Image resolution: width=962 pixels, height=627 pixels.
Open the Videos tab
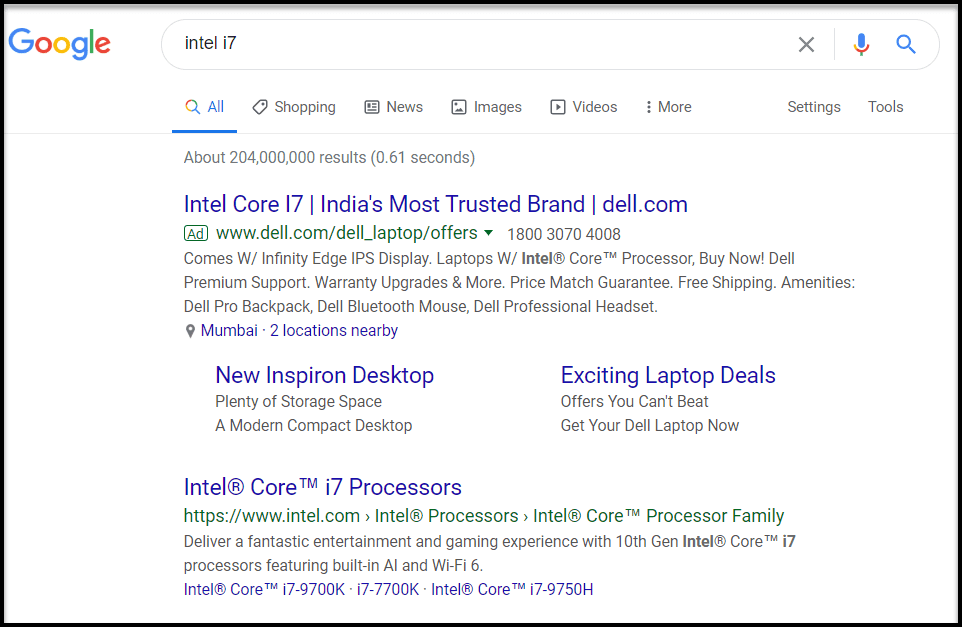tap(583, 107)
